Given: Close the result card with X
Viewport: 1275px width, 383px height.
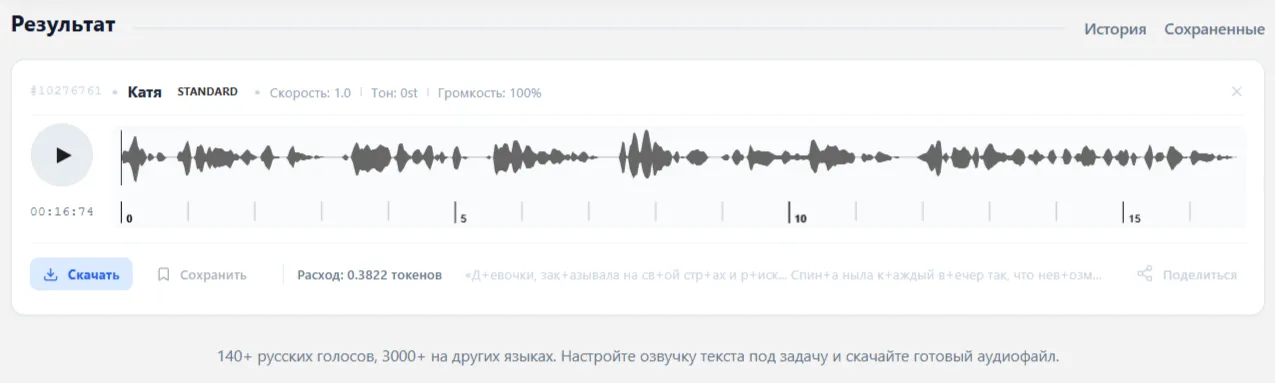Looking at the screenshot, I should pyautogui.click(x=1236, y=92).
